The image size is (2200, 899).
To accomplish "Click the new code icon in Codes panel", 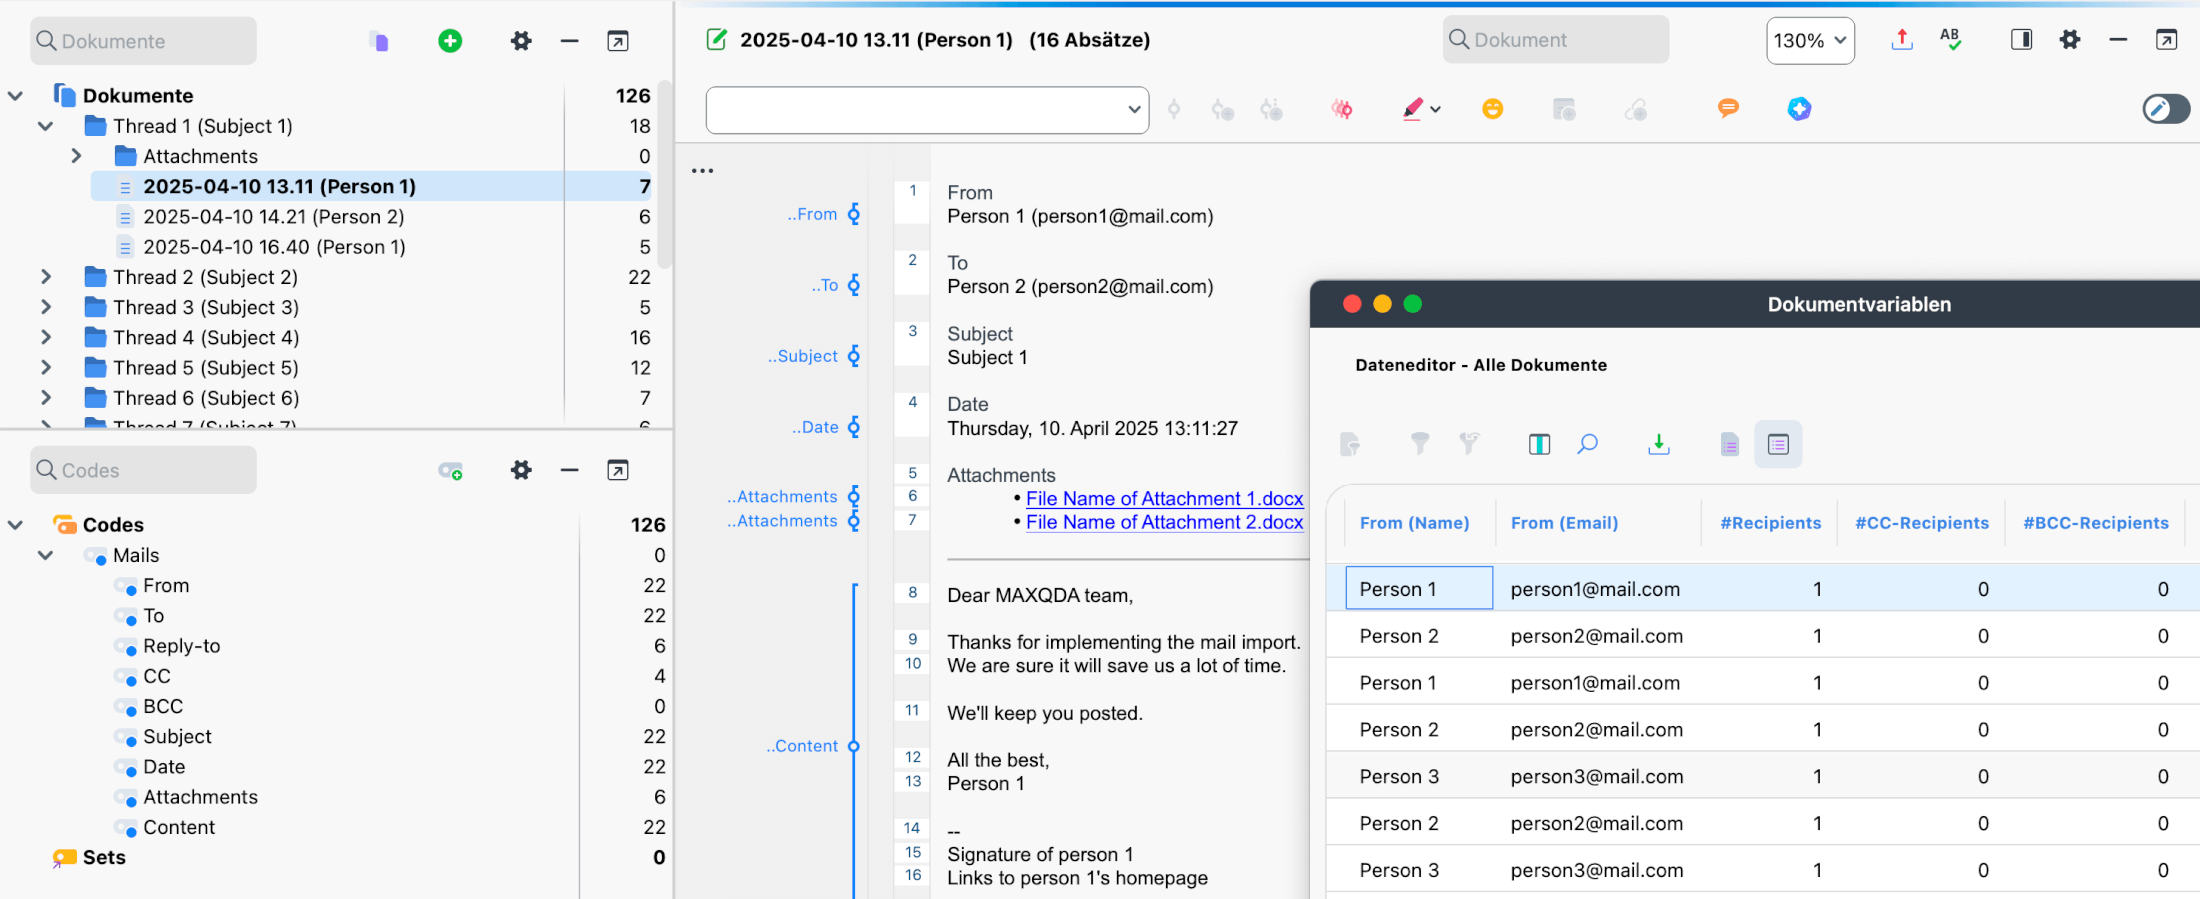I will pyautogui.click(x=450, y=471).
